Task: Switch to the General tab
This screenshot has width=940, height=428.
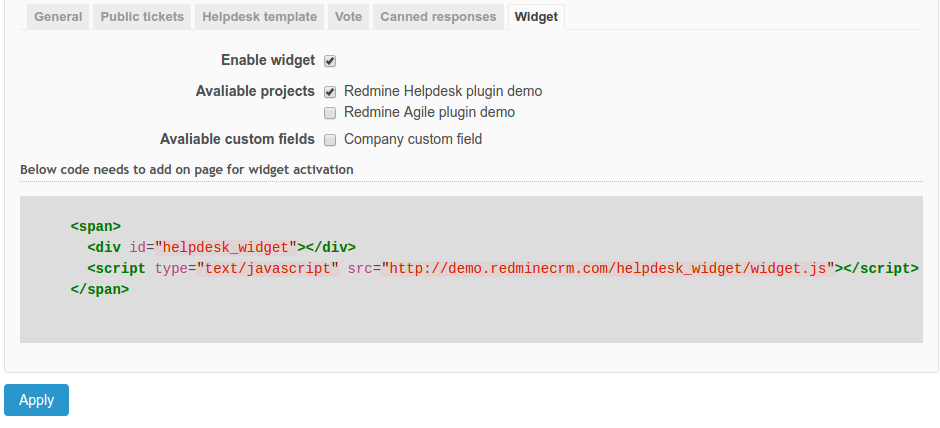Action: pyautogui.click(x=58, y=17)
